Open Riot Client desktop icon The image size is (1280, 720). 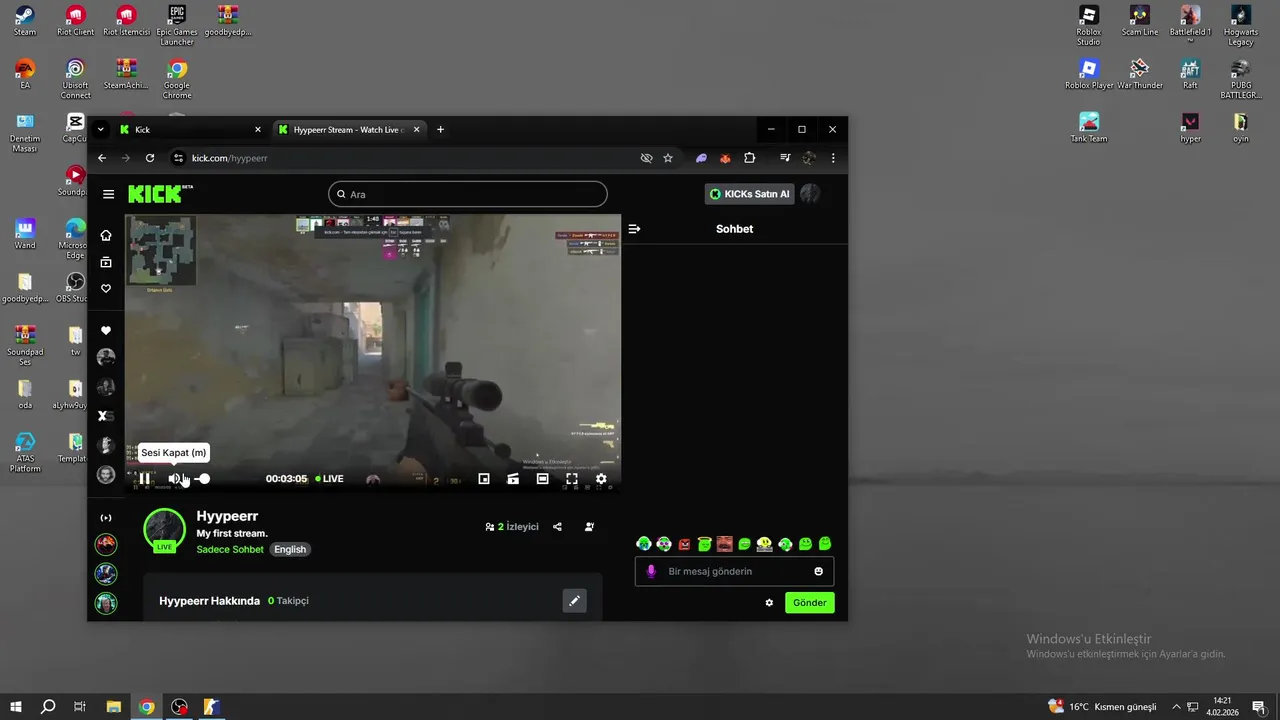click(x=75, y=21)
